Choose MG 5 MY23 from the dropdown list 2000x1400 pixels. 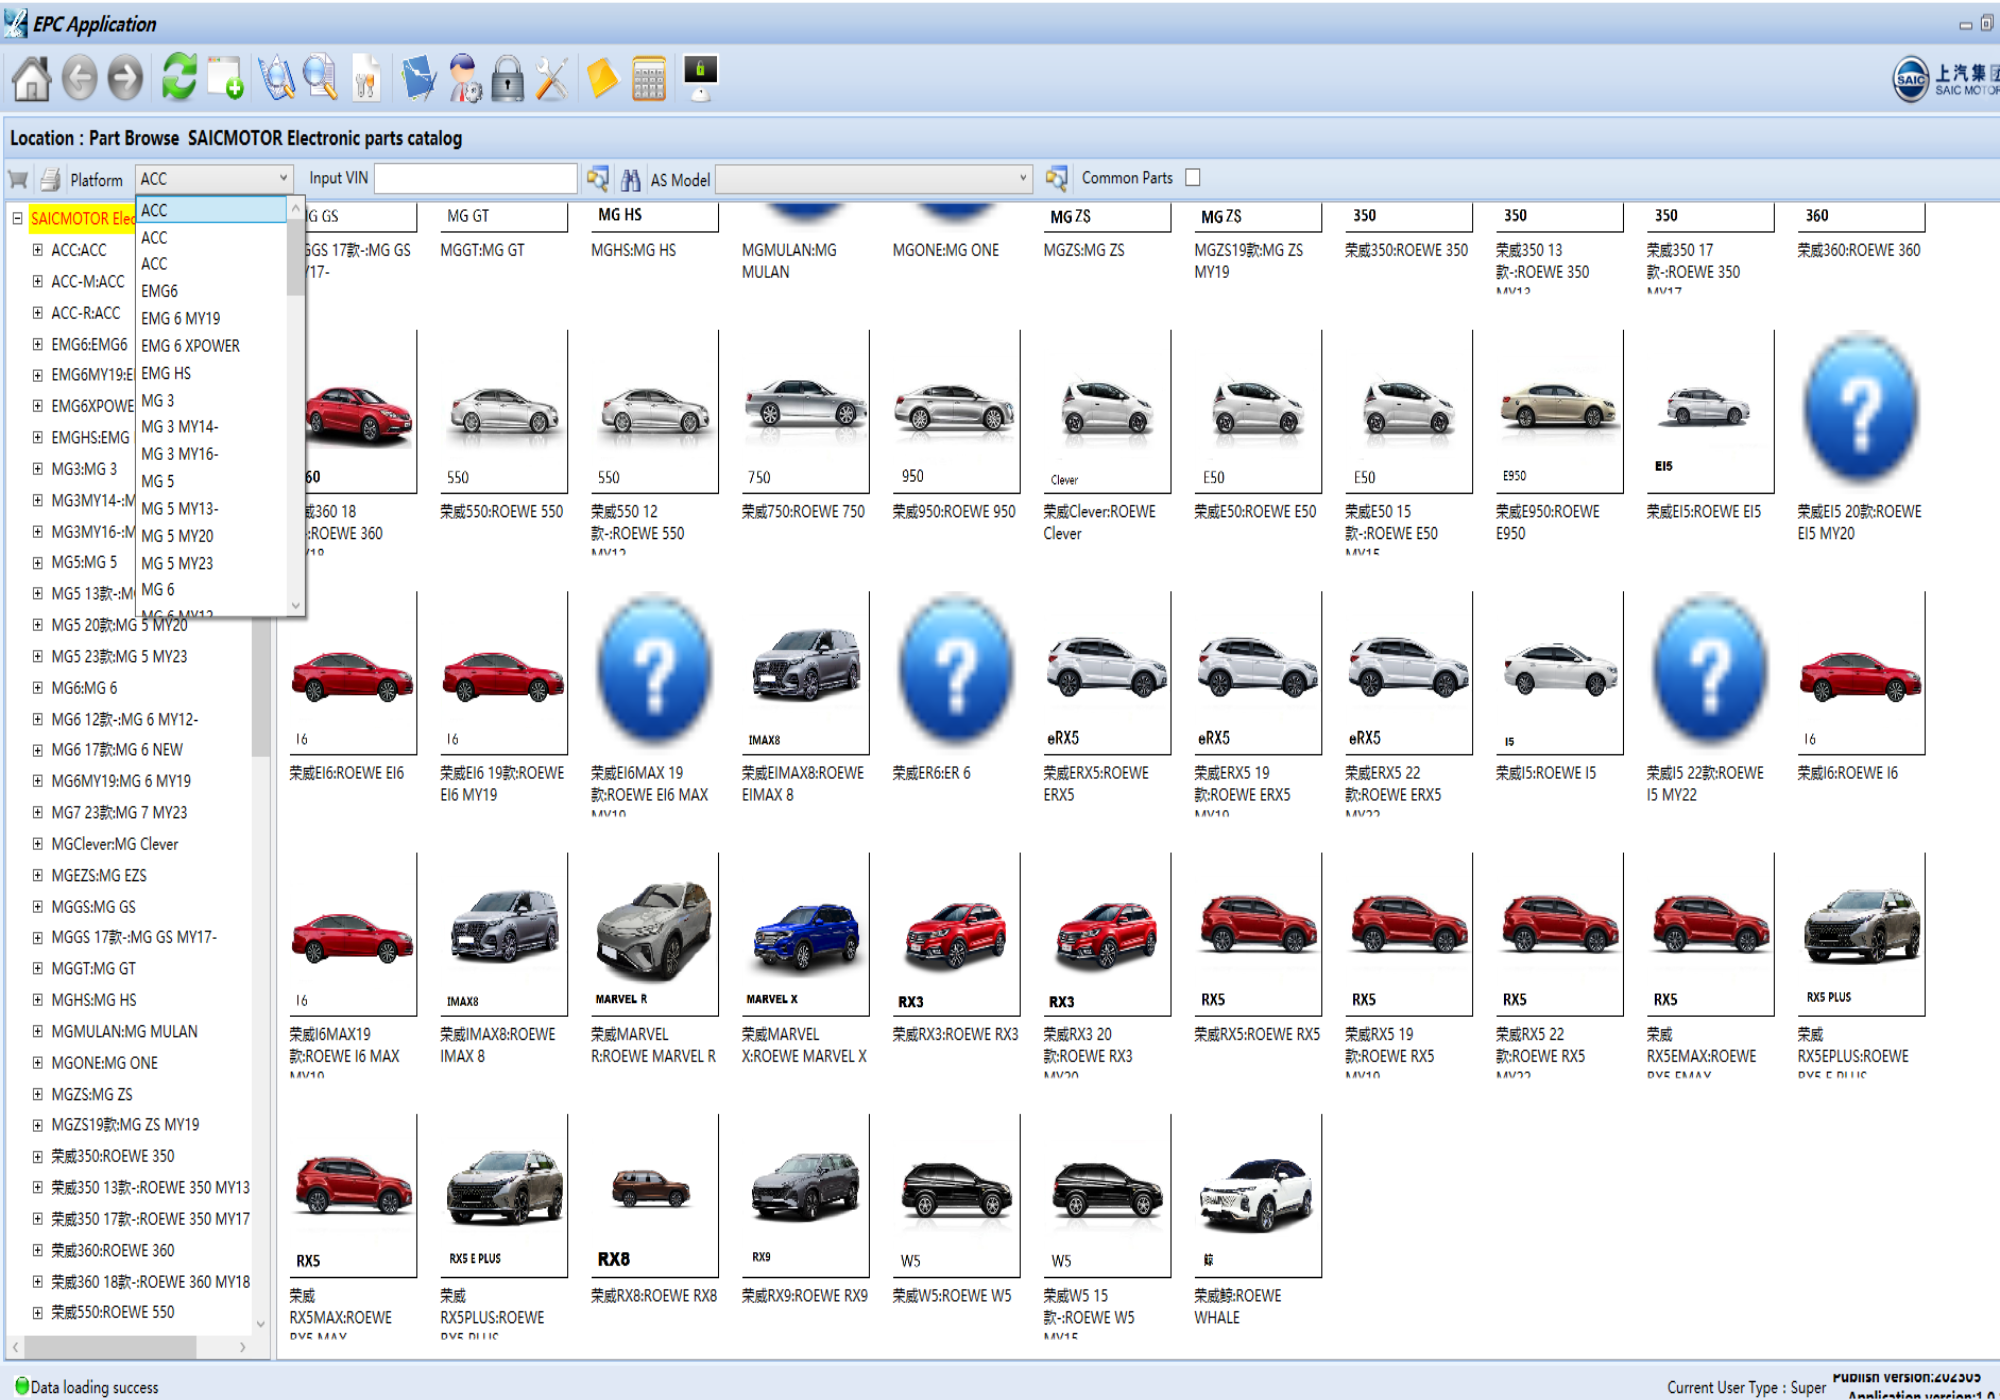pos(177,563)
